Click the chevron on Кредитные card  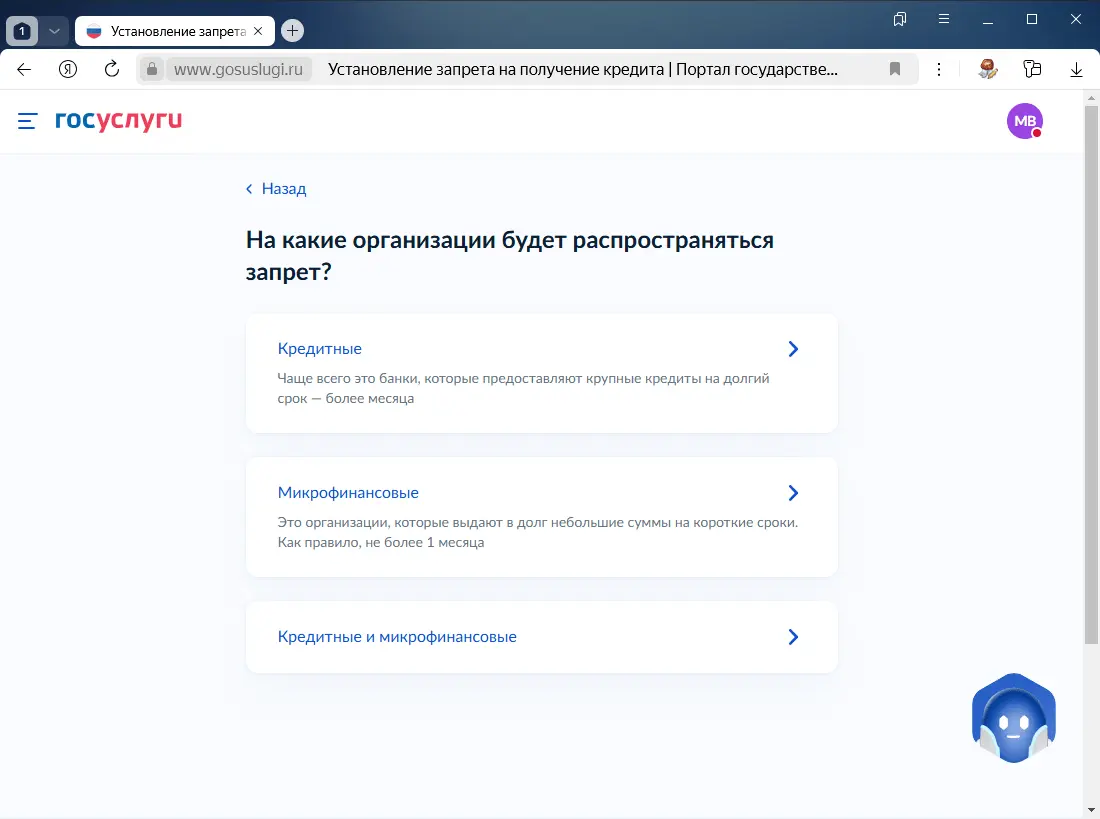click(793, 349)
